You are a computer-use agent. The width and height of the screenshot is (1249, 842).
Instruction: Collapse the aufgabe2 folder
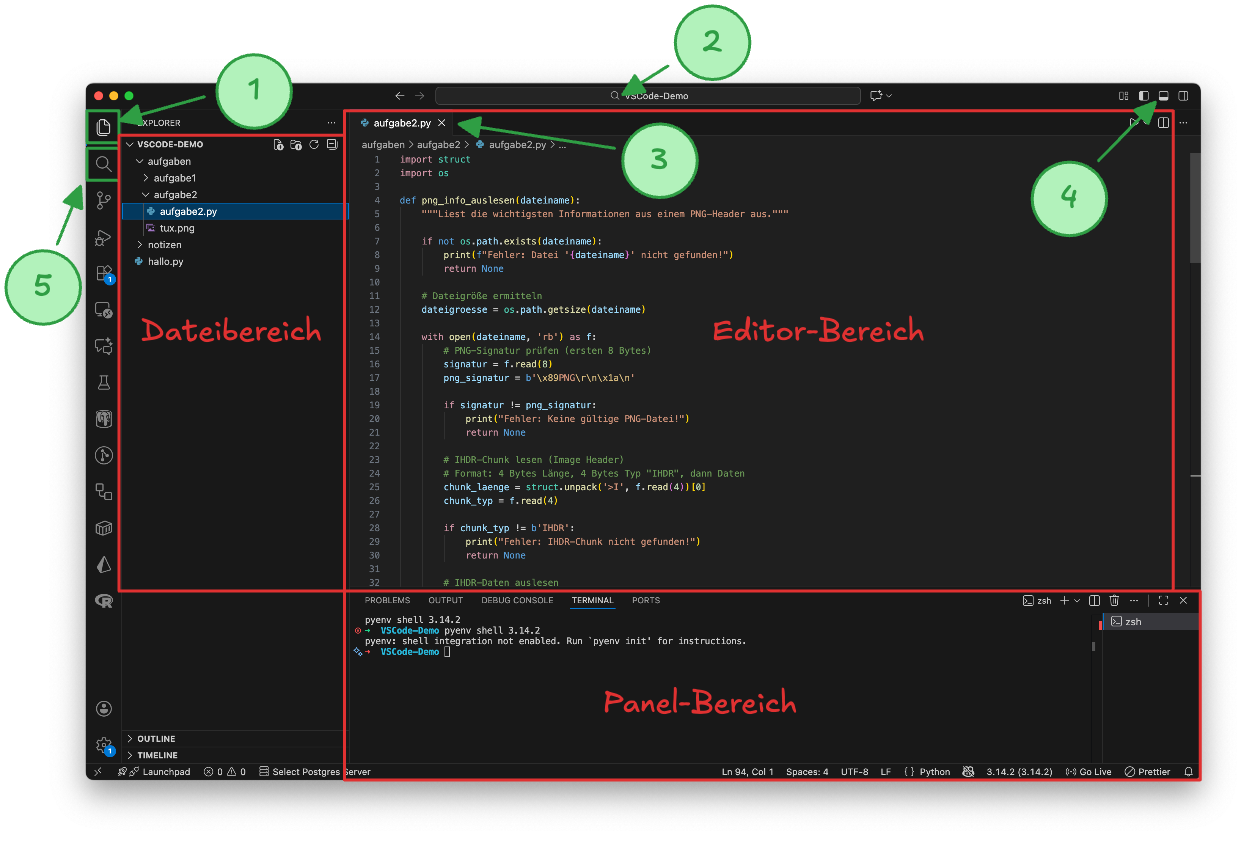tap(174, 195)
